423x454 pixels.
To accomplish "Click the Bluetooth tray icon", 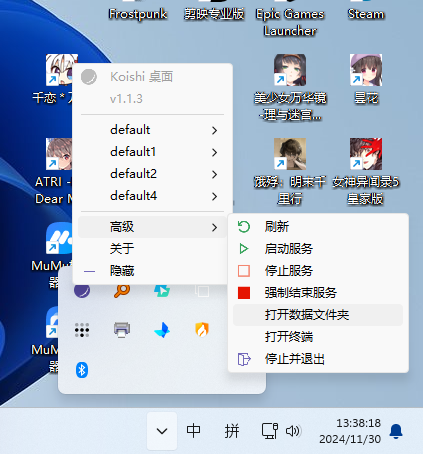I will point(82,370).
